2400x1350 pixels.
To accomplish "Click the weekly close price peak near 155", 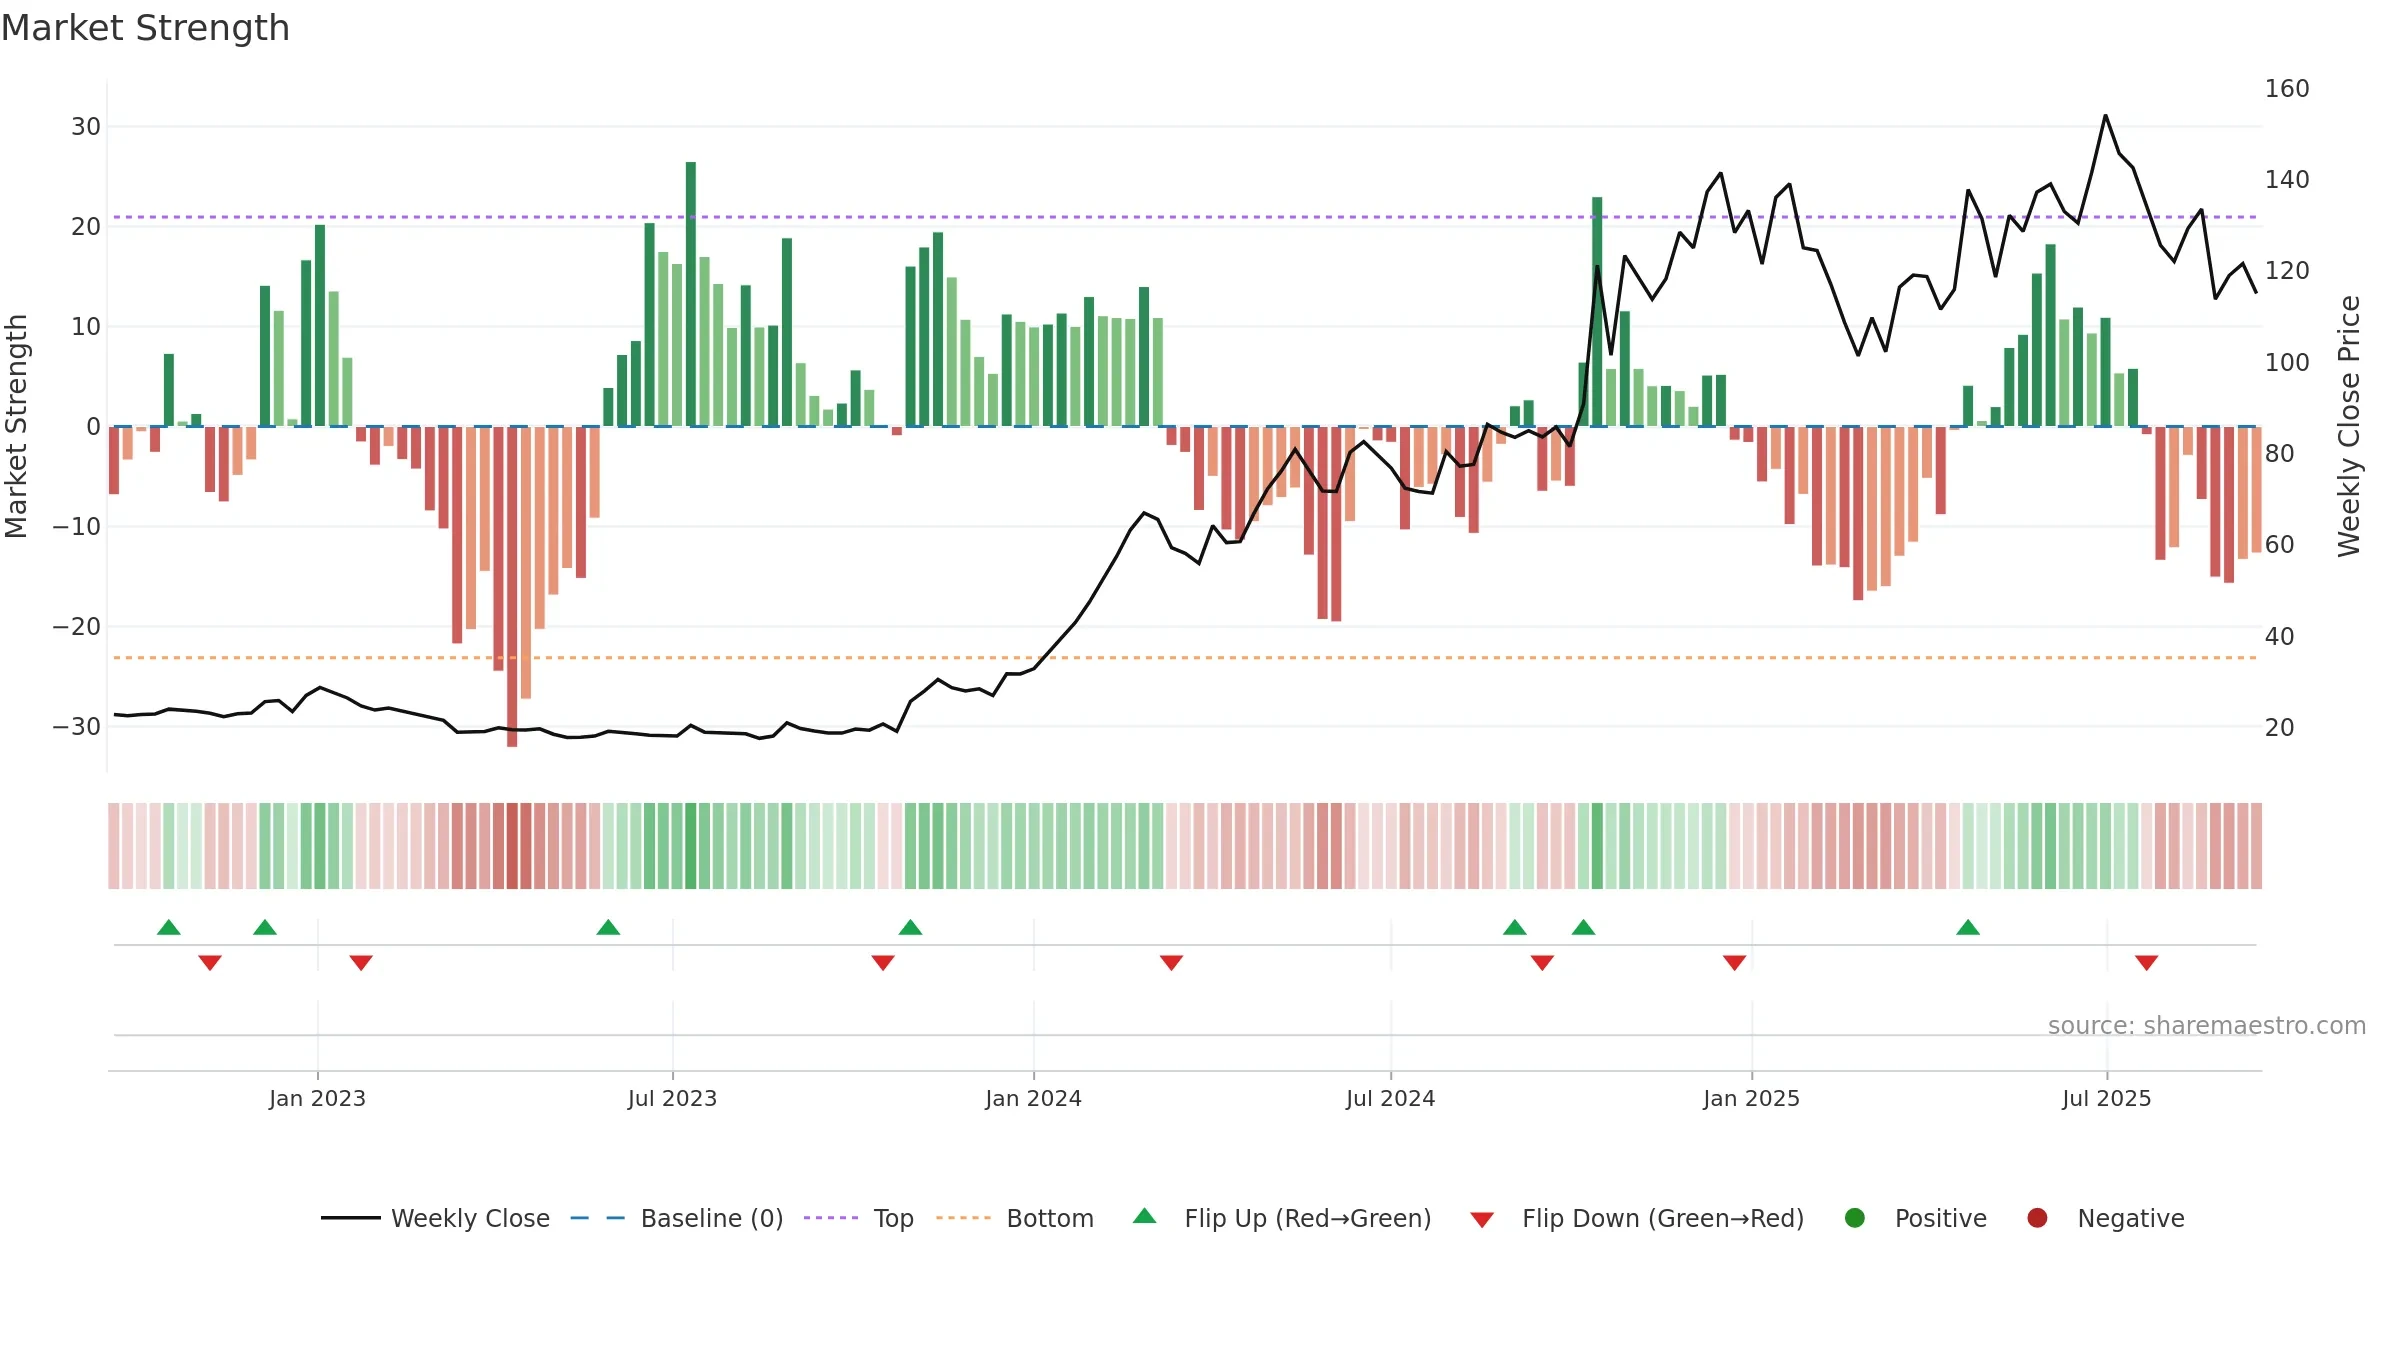I will pos(2105,116).
